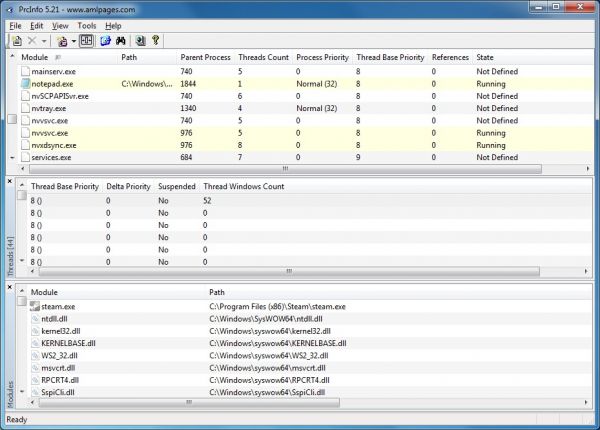Image resolution: width=600 pixels, height=430 pixels.
Task: Close the Modules panel with its X
Action: [10, 287]
